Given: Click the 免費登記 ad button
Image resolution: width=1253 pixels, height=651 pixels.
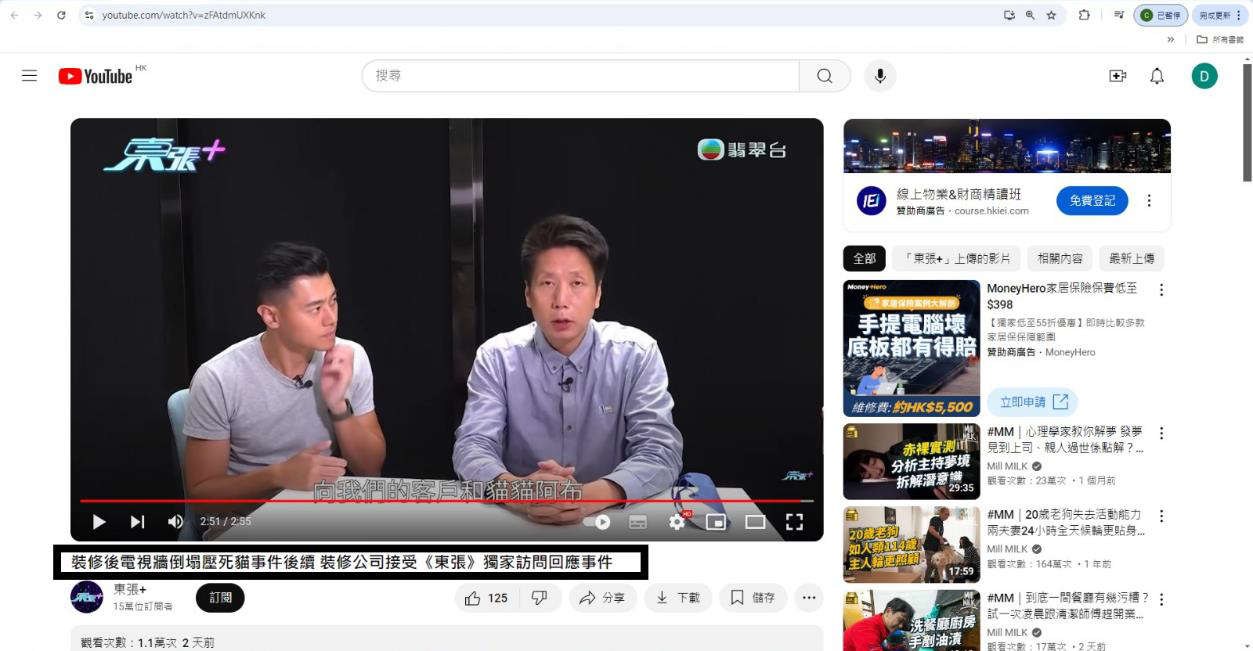Looking at the screenshot, I should point(1092,200).
